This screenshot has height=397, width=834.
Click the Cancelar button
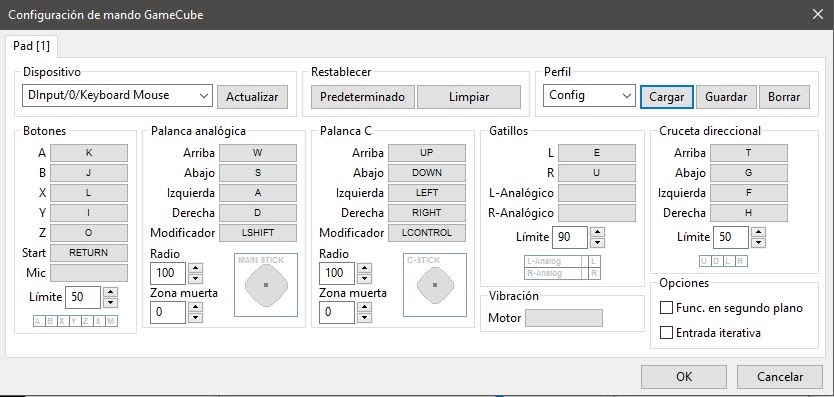pos(780,377)
